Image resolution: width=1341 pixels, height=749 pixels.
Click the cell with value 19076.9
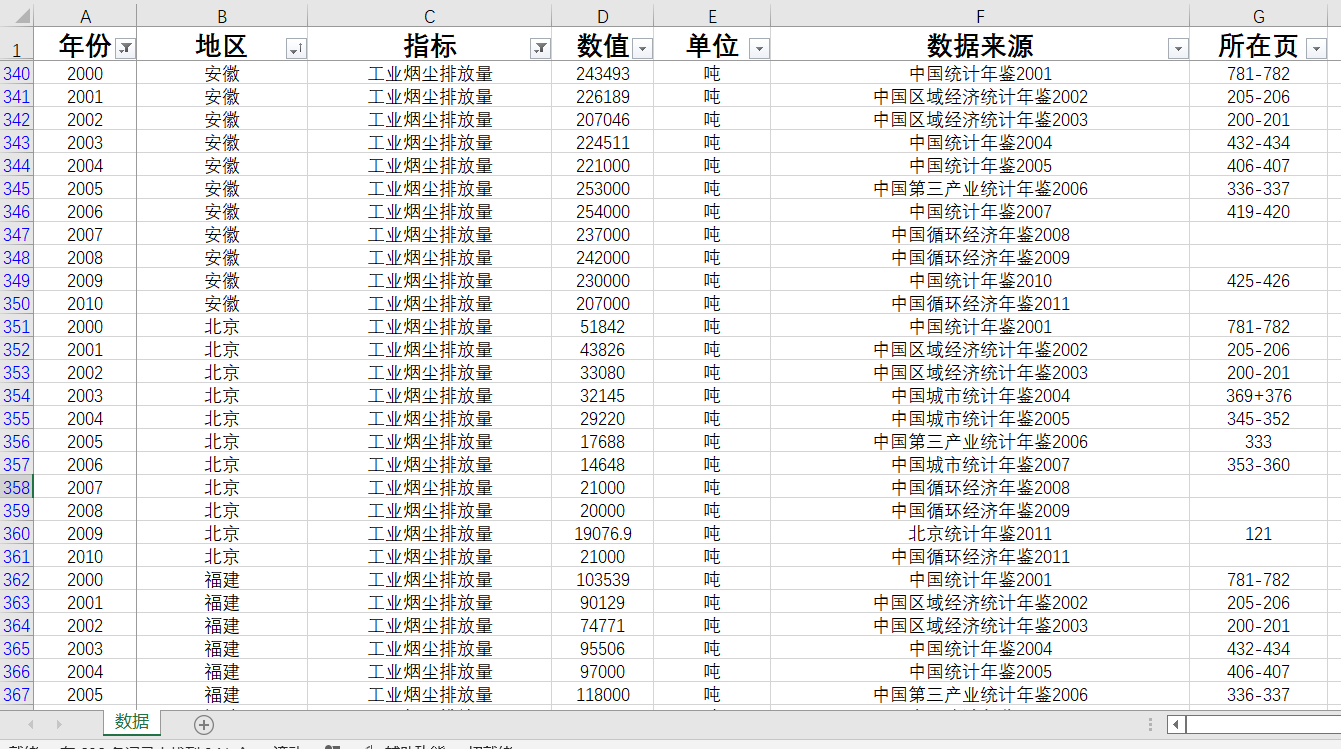pos(603,534)
